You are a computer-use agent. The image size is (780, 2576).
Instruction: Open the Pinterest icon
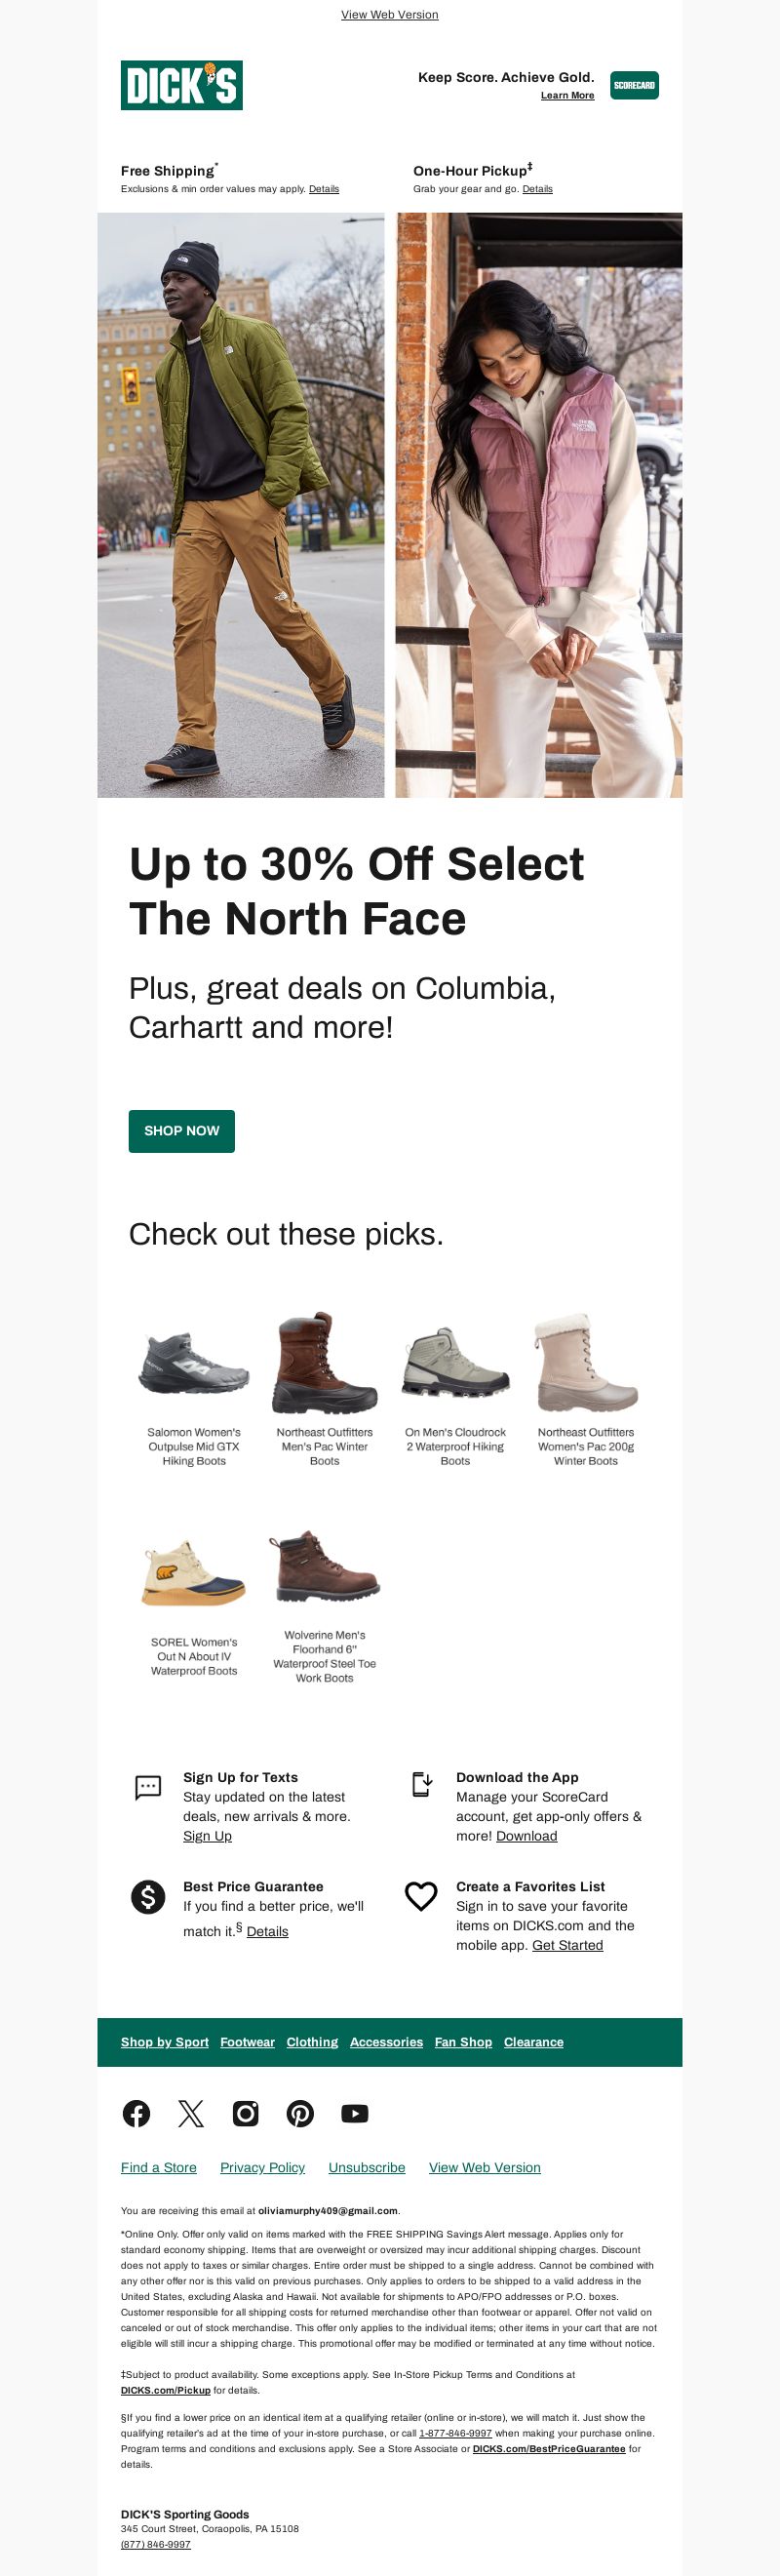[300, 2113]
